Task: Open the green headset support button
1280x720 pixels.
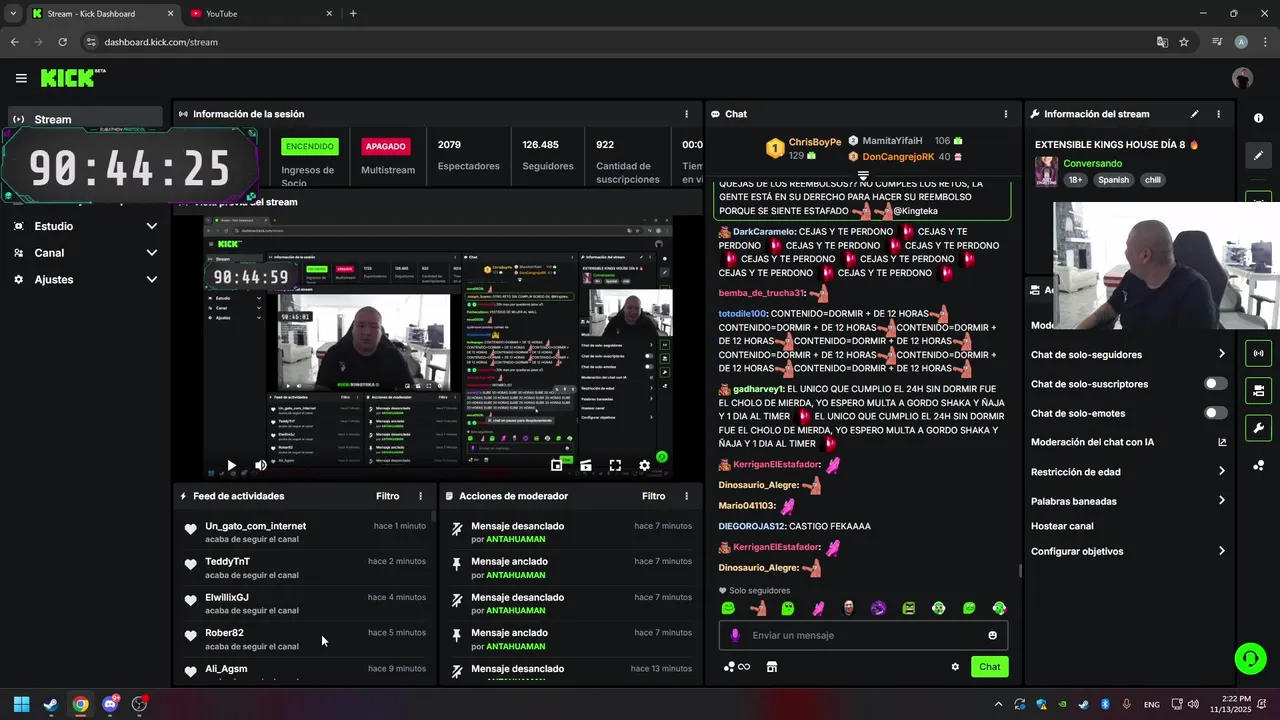Action: pos(1250,658)
